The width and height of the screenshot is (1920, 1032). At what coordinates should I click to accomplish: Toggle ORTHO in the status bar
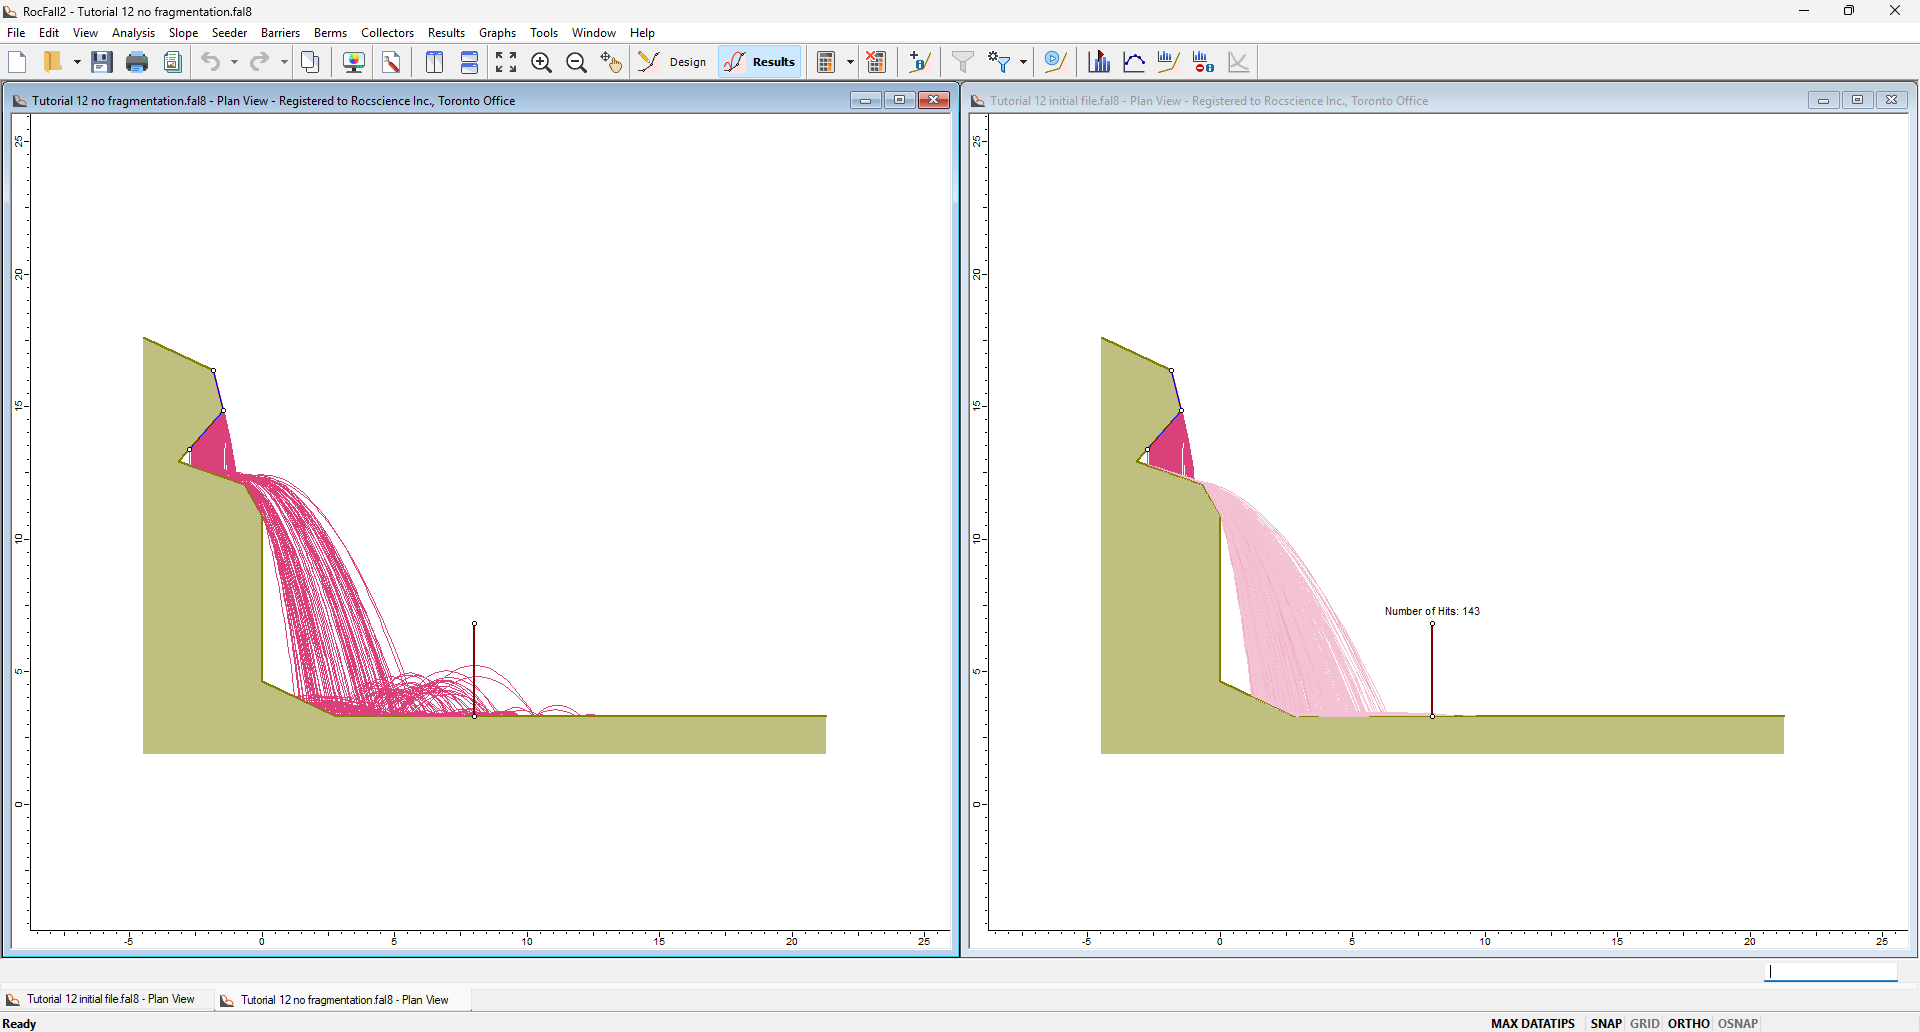pyautogui.click(x=1688, y=1023)
